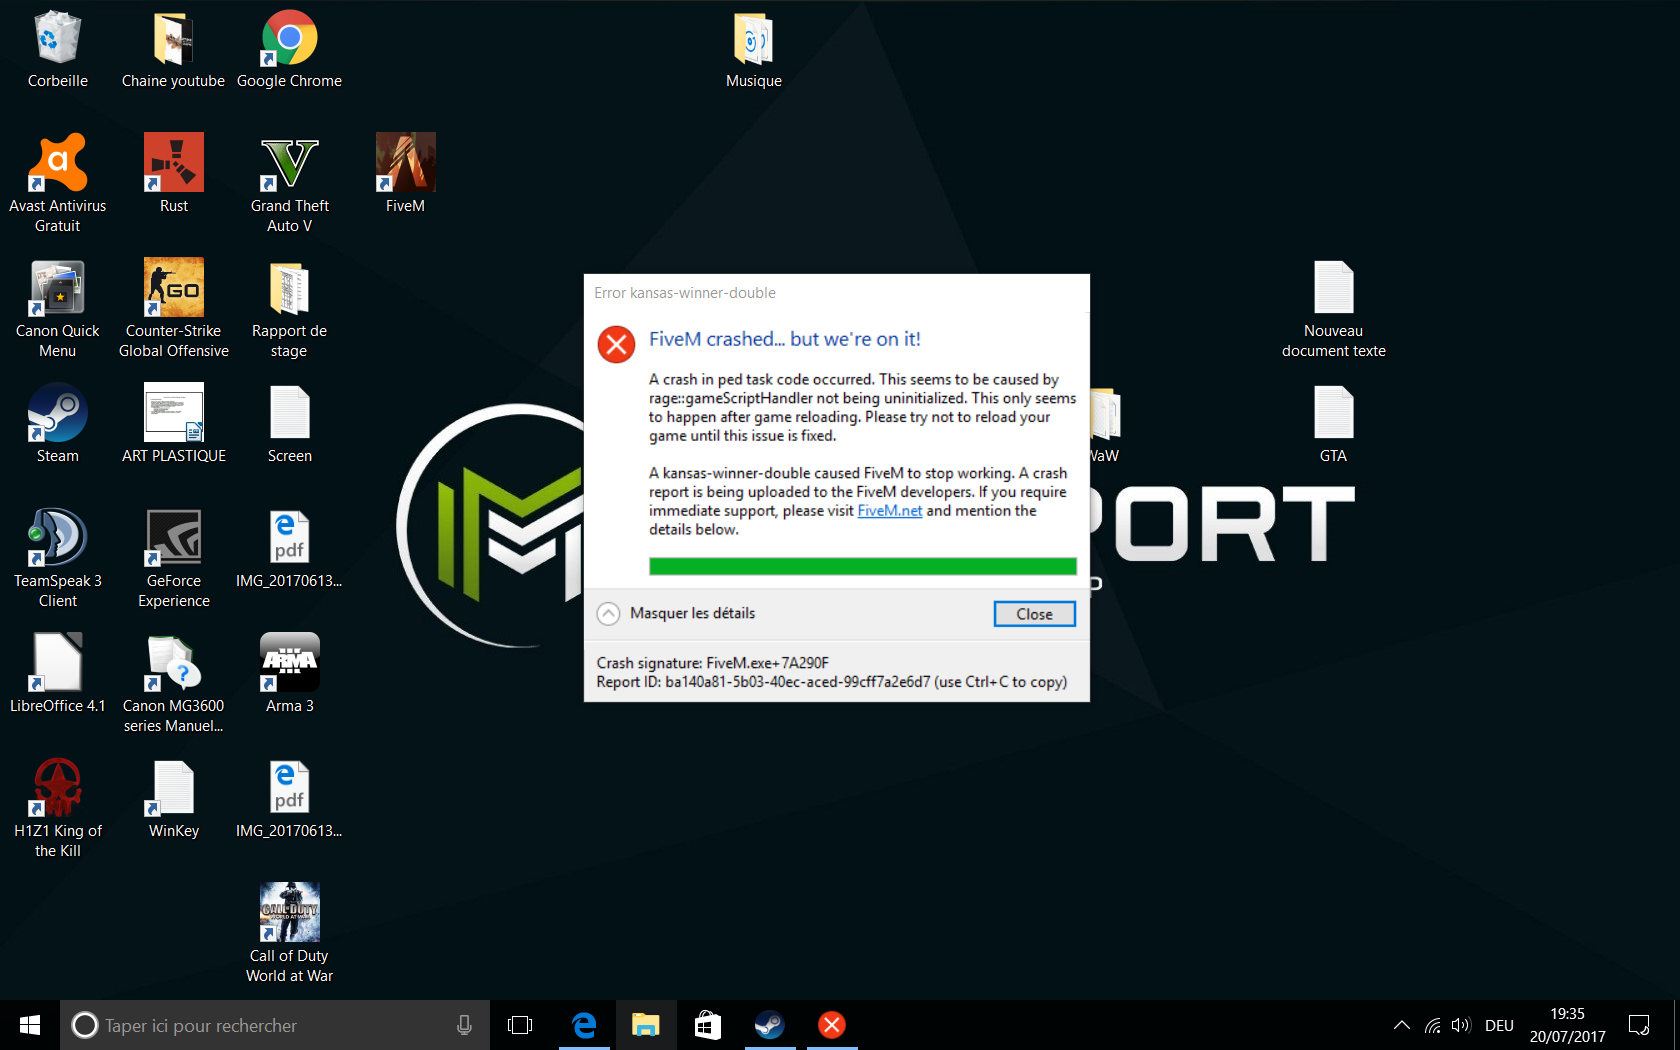The height and width of the screenshot is (1050, 1680).
Task: Launch TeamSpeak 3 Client shortcut
Action: point(57,559)
